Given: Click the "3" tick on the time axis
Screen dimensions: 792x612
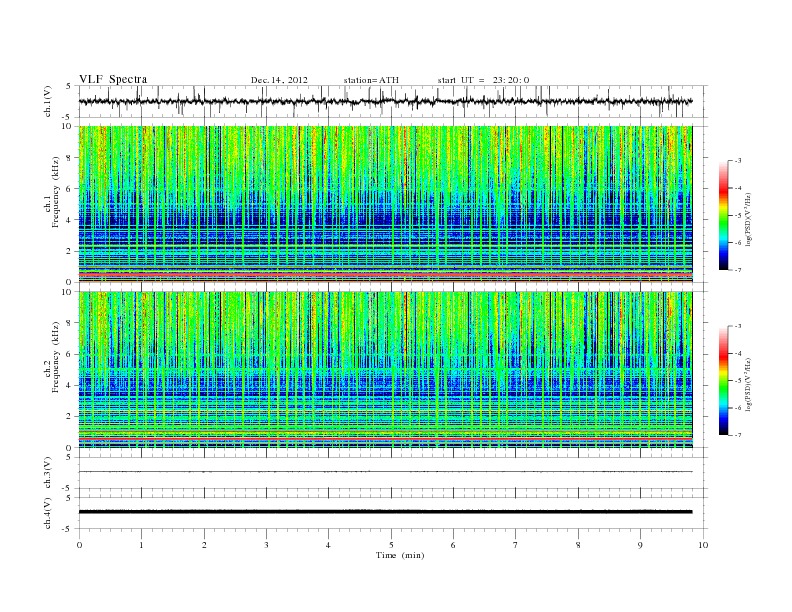Looking at the screenshot, I should tap(266, 545).
